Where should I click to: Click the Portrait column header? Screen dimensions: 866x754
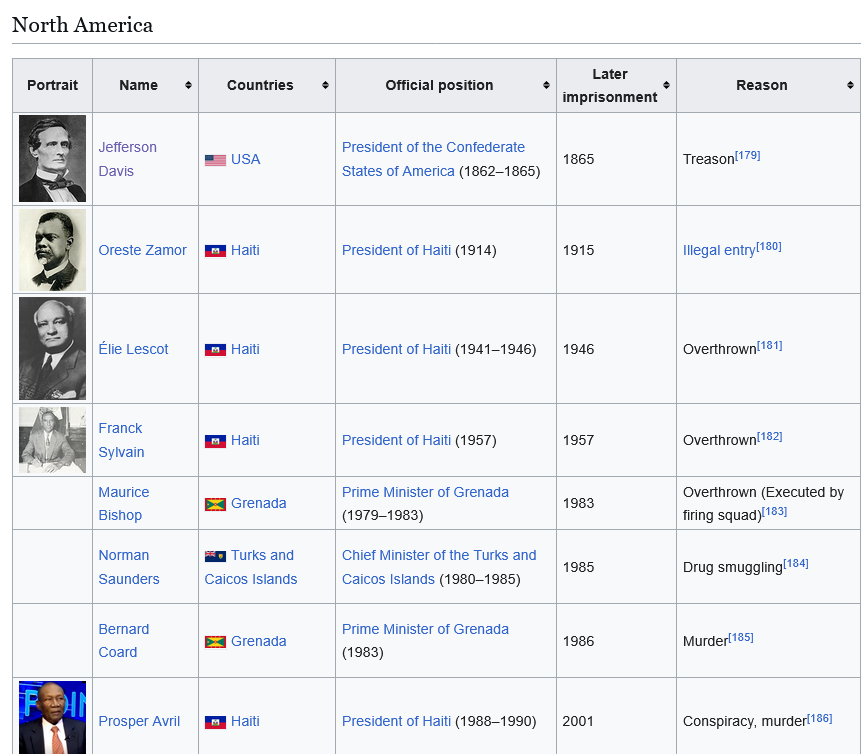pyautogui.click(x=52, y=85)
